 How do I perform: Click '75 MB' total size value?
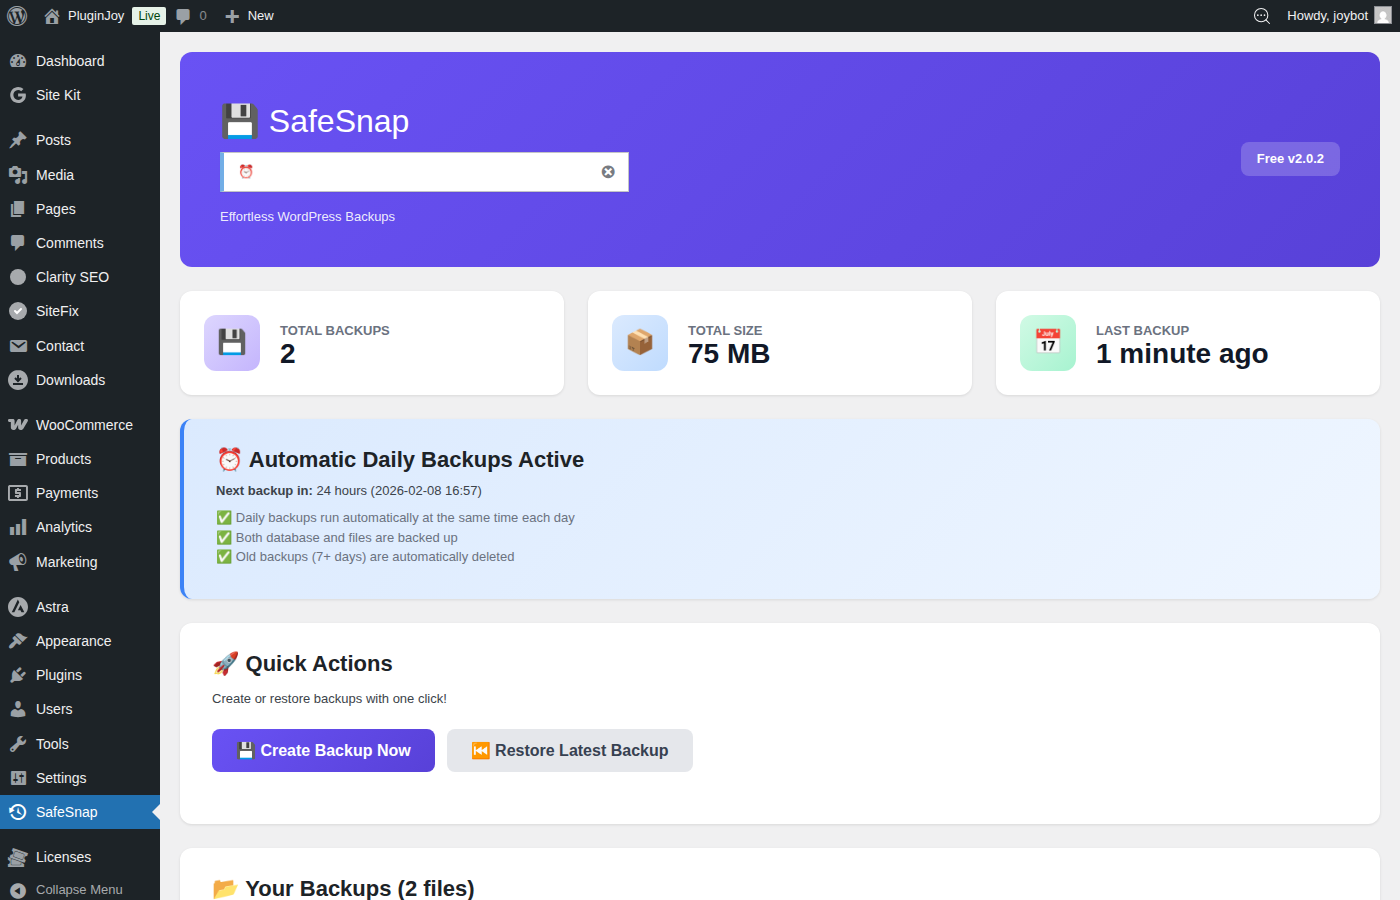click(729, 354)
